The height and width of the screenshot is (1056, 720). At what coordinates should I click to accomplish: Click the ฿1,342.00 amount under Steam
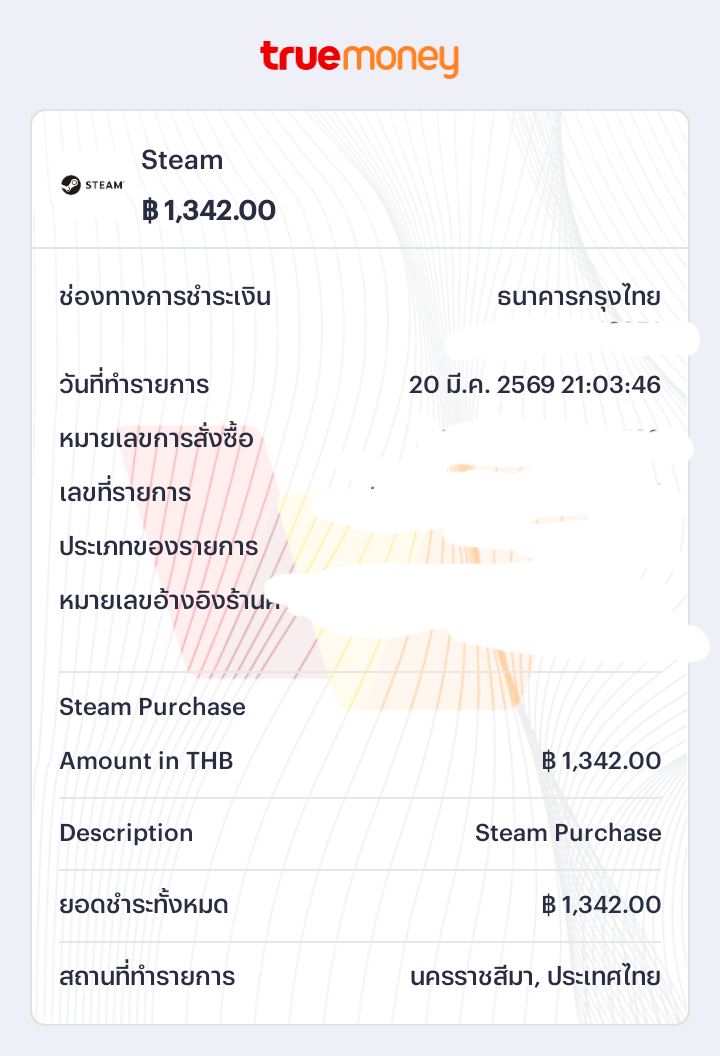208,211
